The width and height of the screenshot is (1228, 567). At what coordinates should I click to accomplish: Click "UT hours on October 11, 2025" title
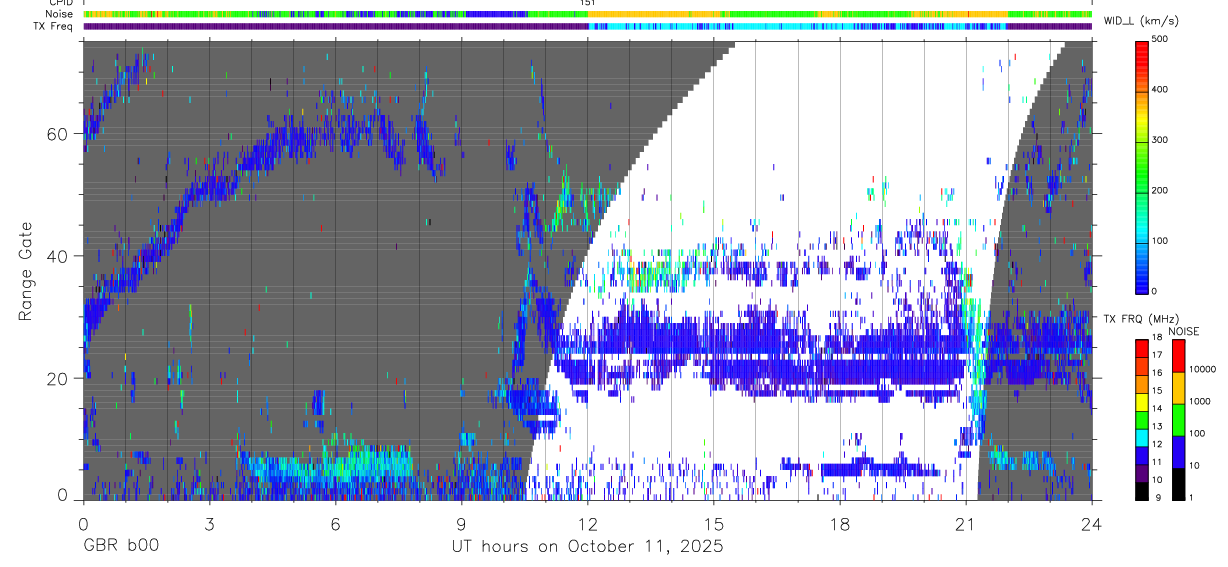click(587, 547)
